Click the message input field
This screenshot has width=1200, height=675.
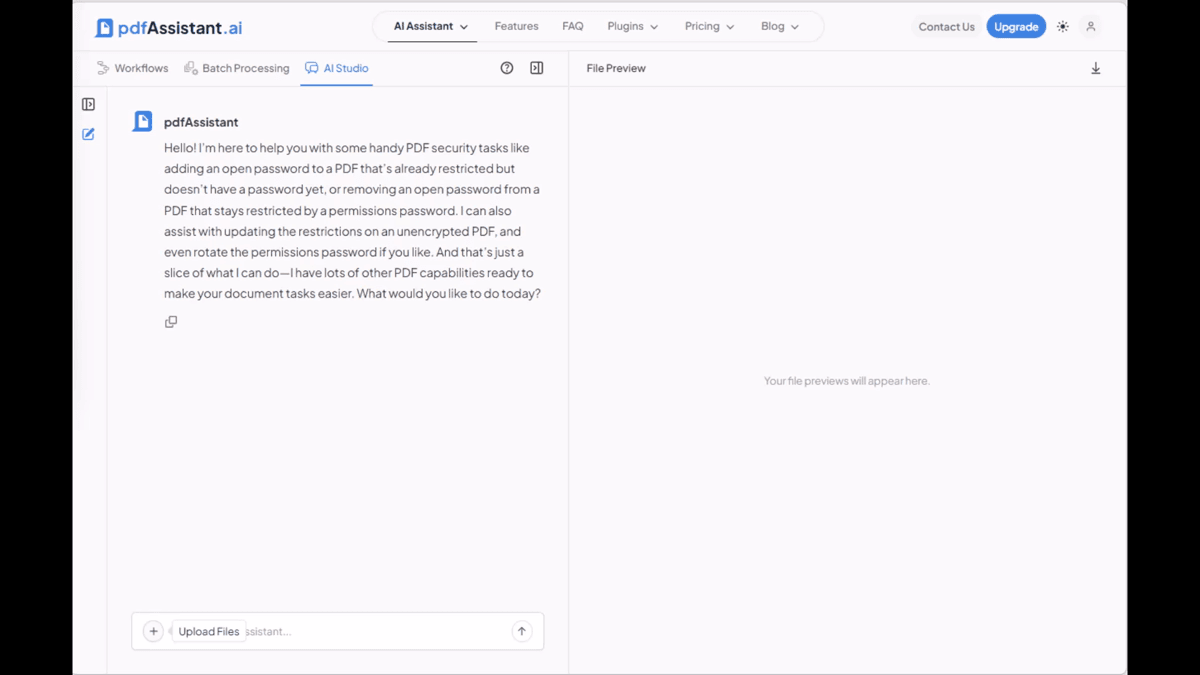[x=338, y=631]
